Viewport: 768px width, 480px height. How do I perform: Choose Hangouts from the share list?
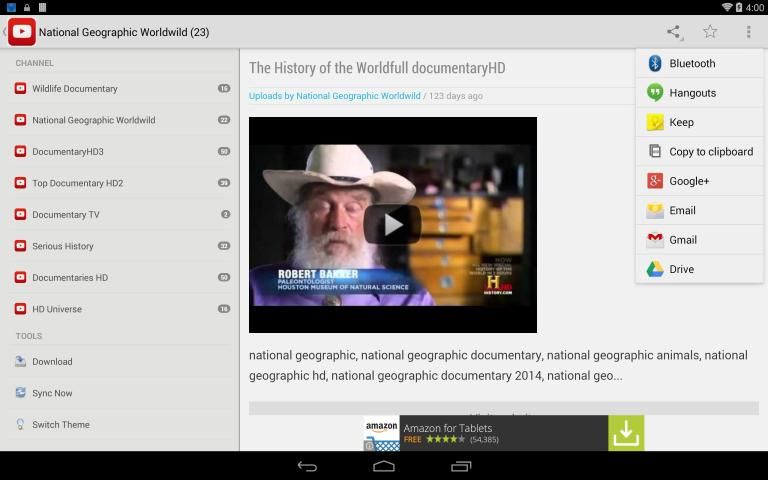coord(699,93)
